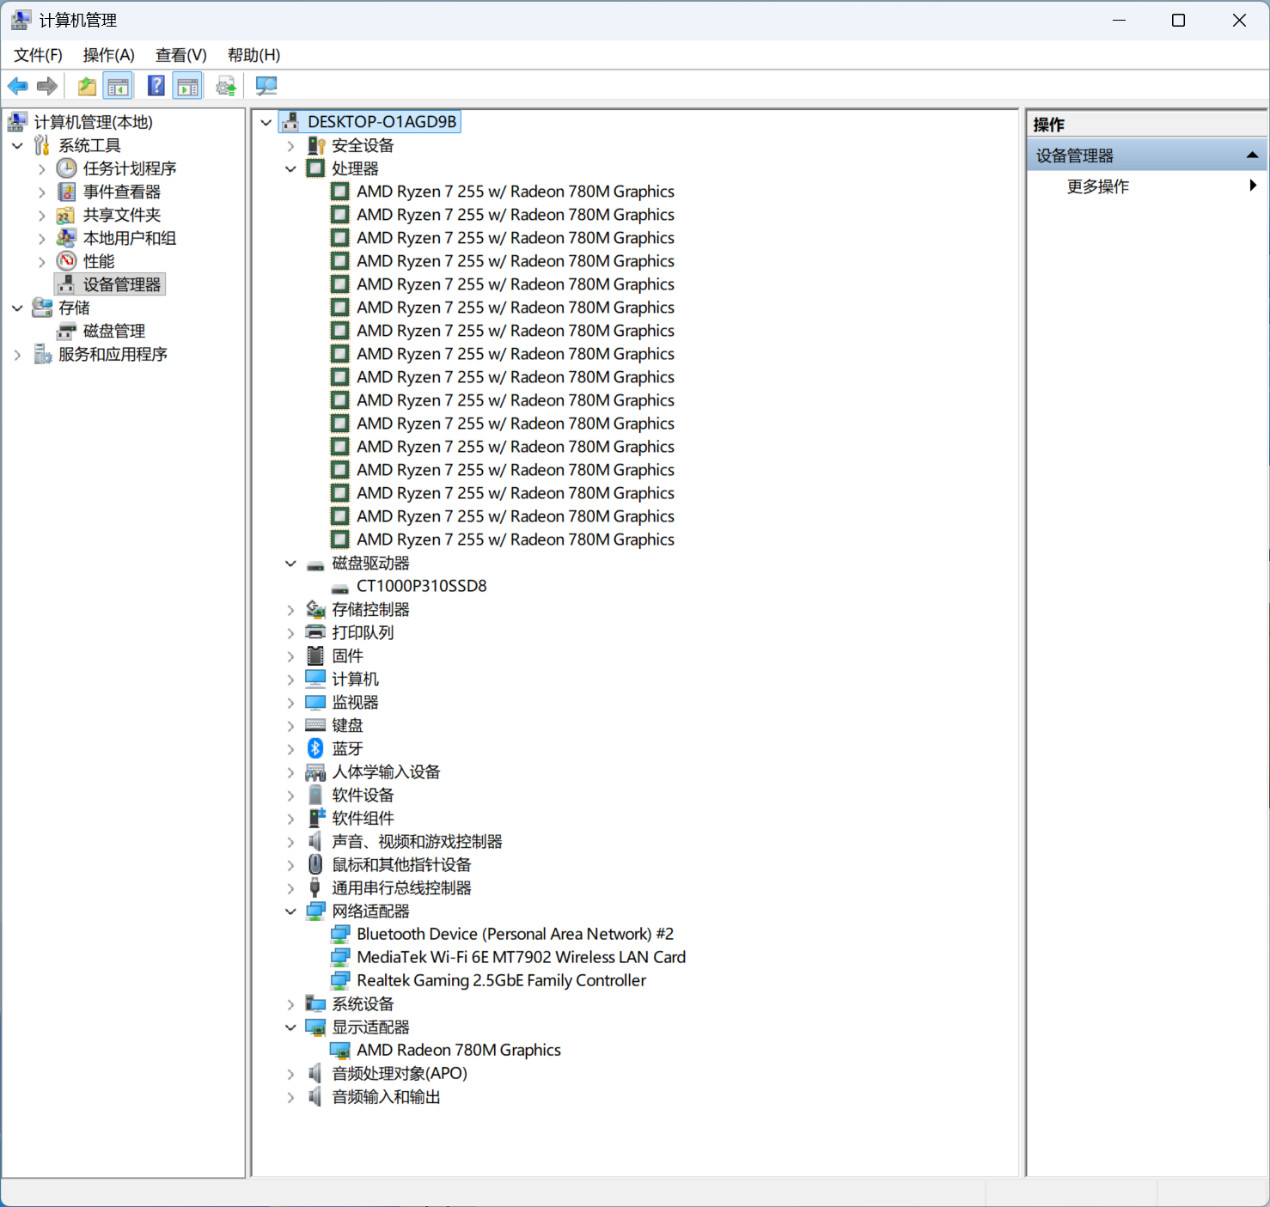Collapse the 处理器 category

[291, 169]
